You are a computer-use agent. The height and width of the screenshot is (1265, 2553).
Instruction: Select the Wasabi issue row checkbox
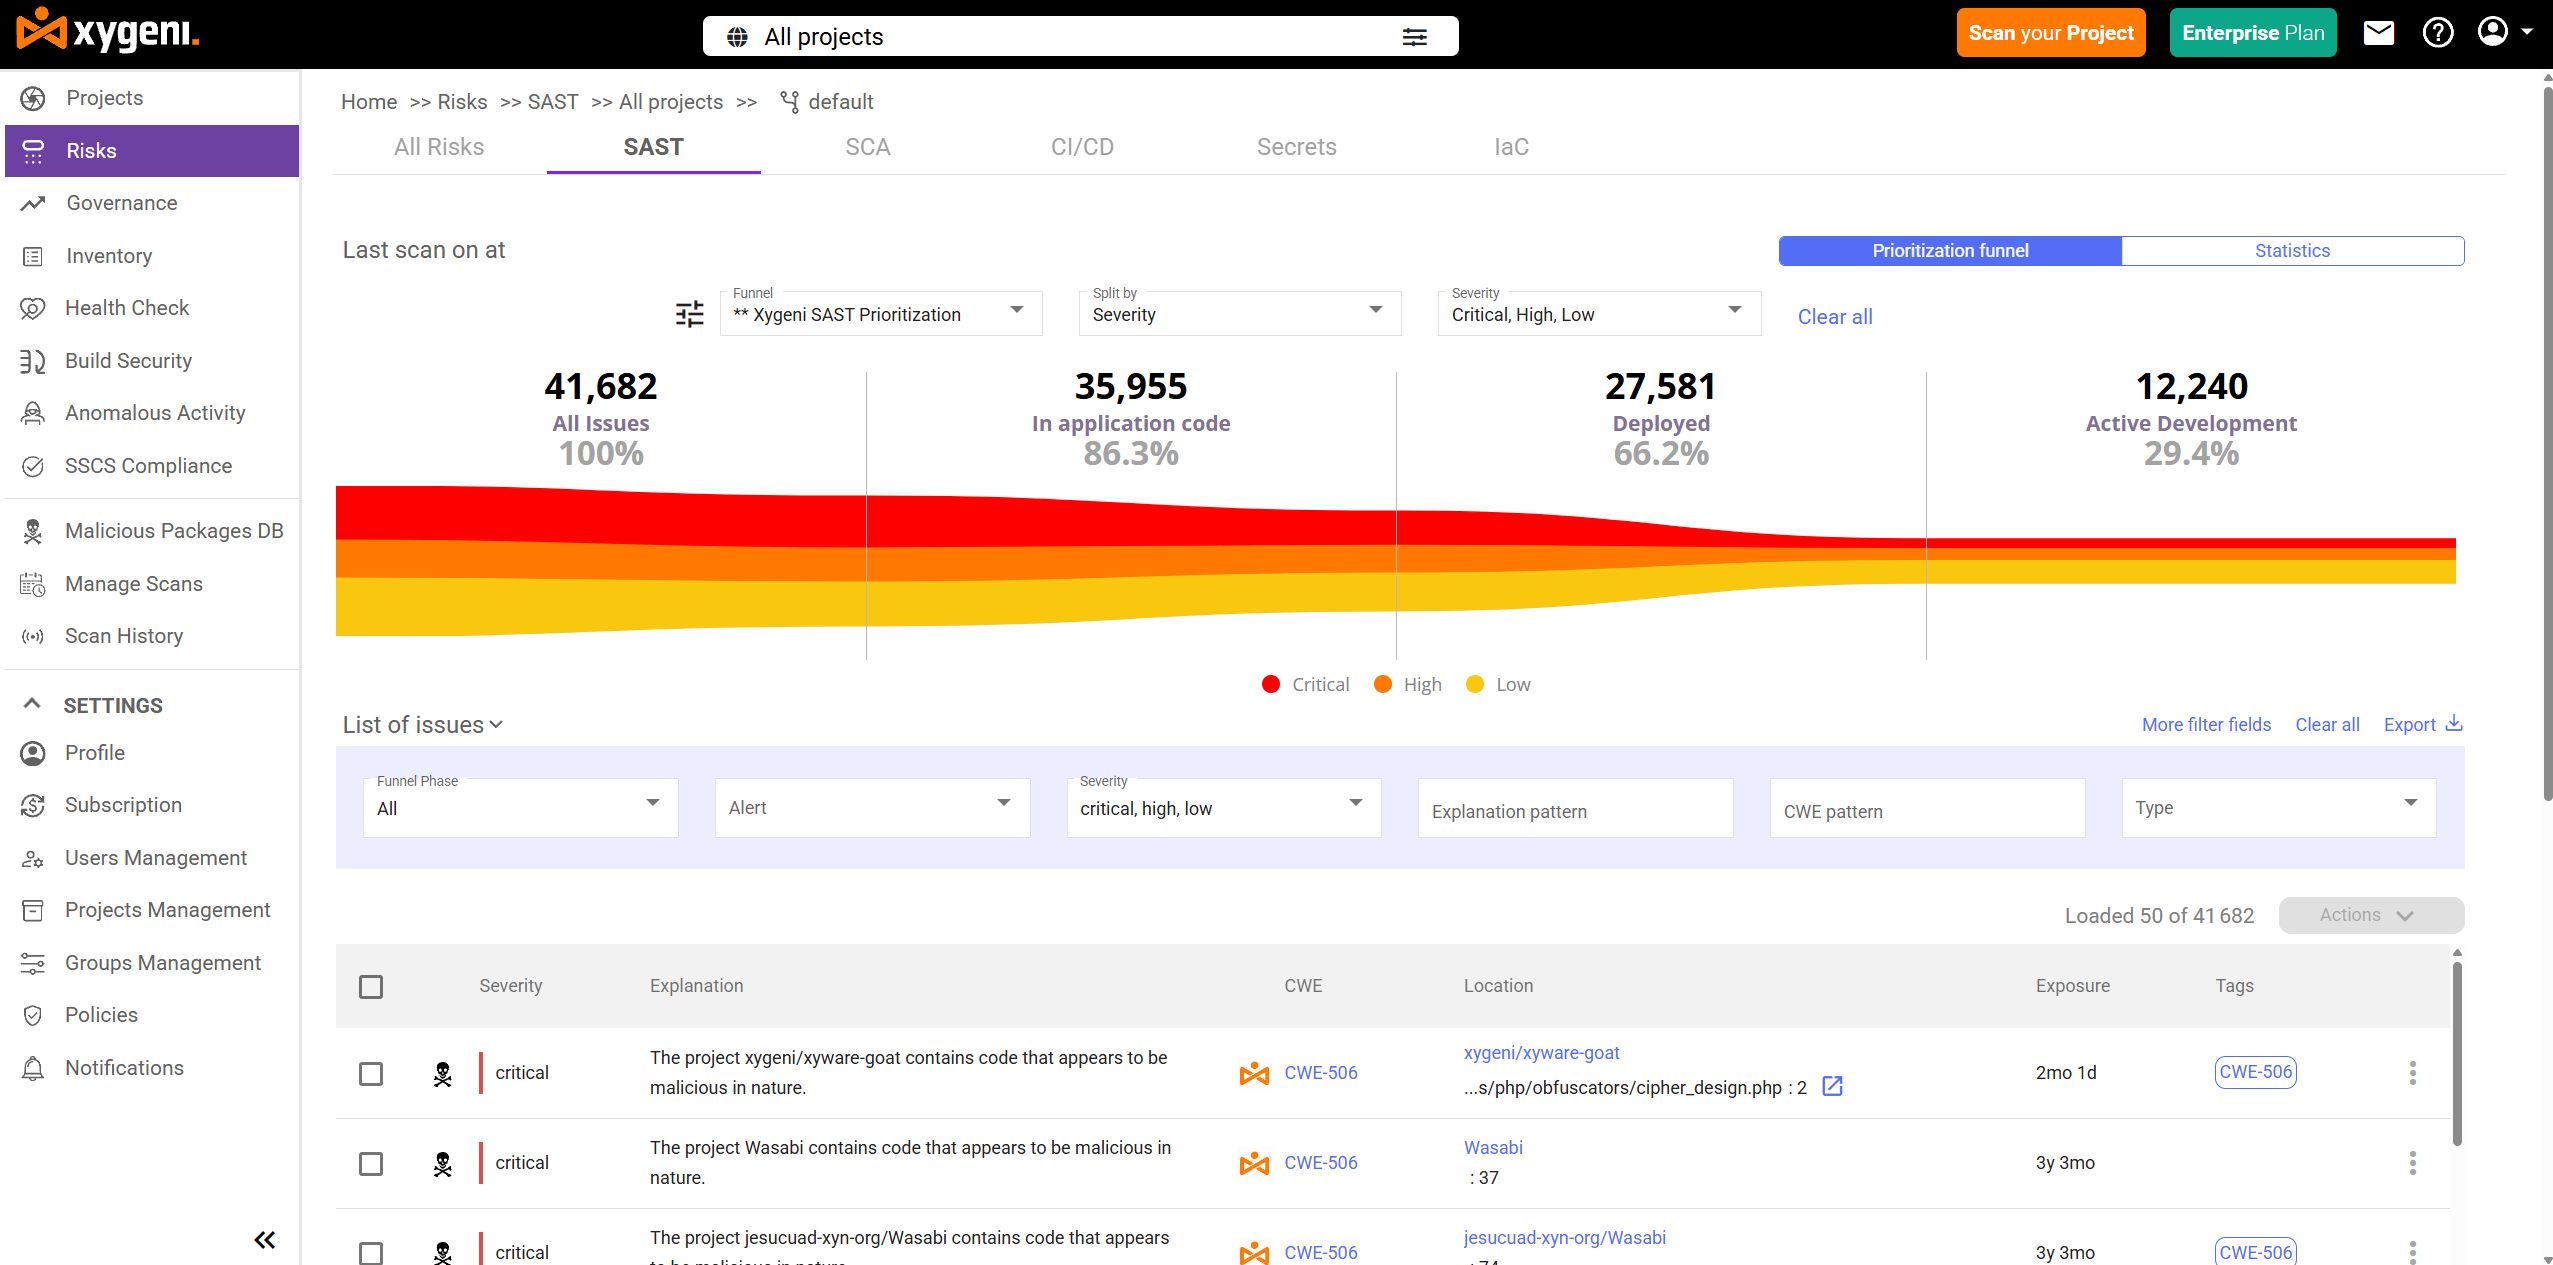pos(371,1163)
